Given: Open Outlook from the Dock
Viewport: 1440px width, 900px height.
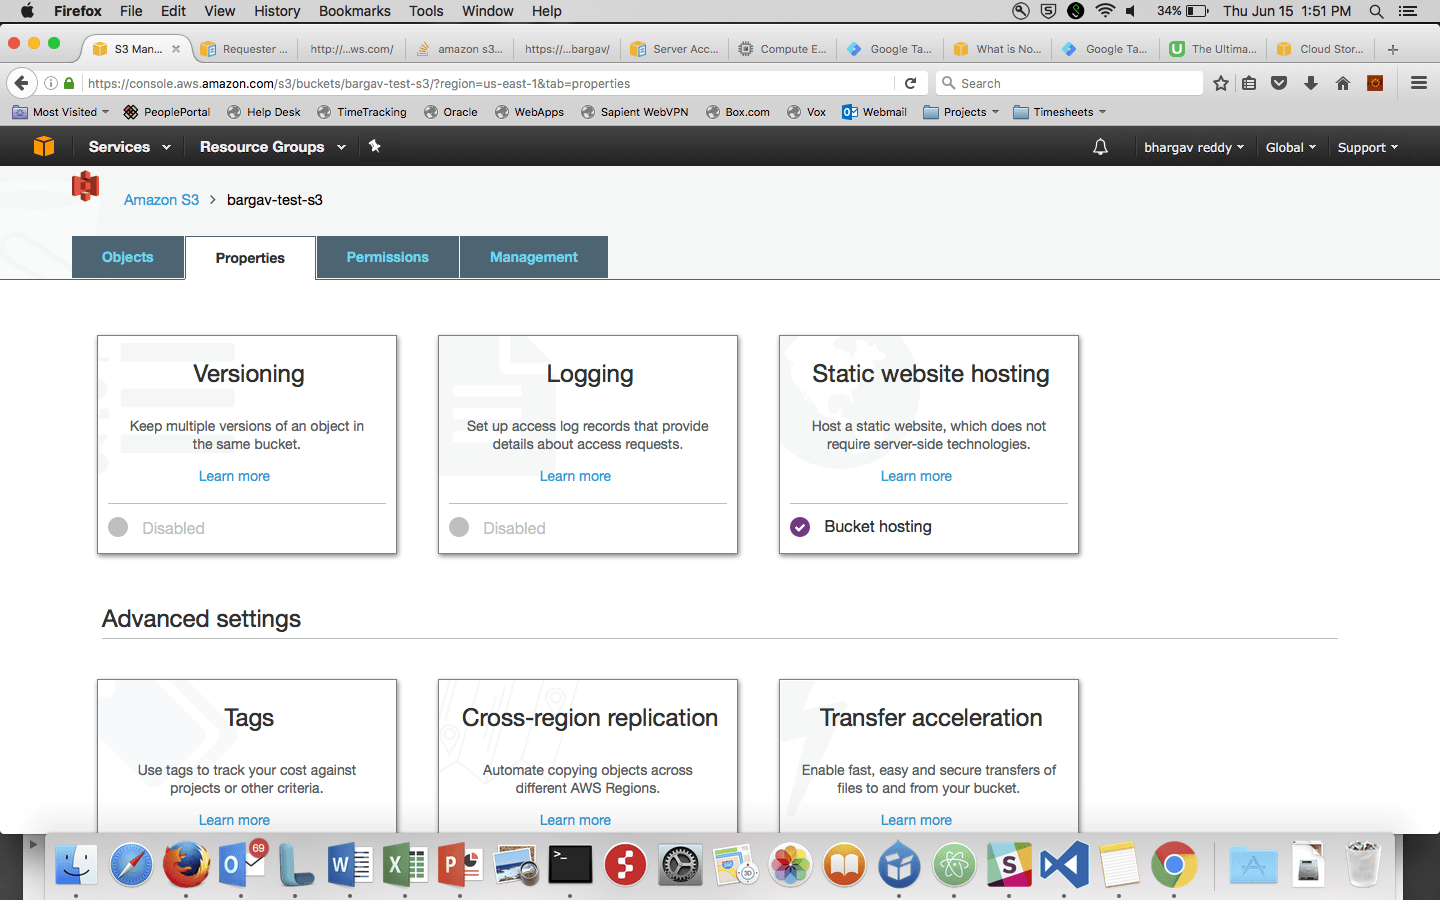Looking at the screenshot, I should click(240, 865).
